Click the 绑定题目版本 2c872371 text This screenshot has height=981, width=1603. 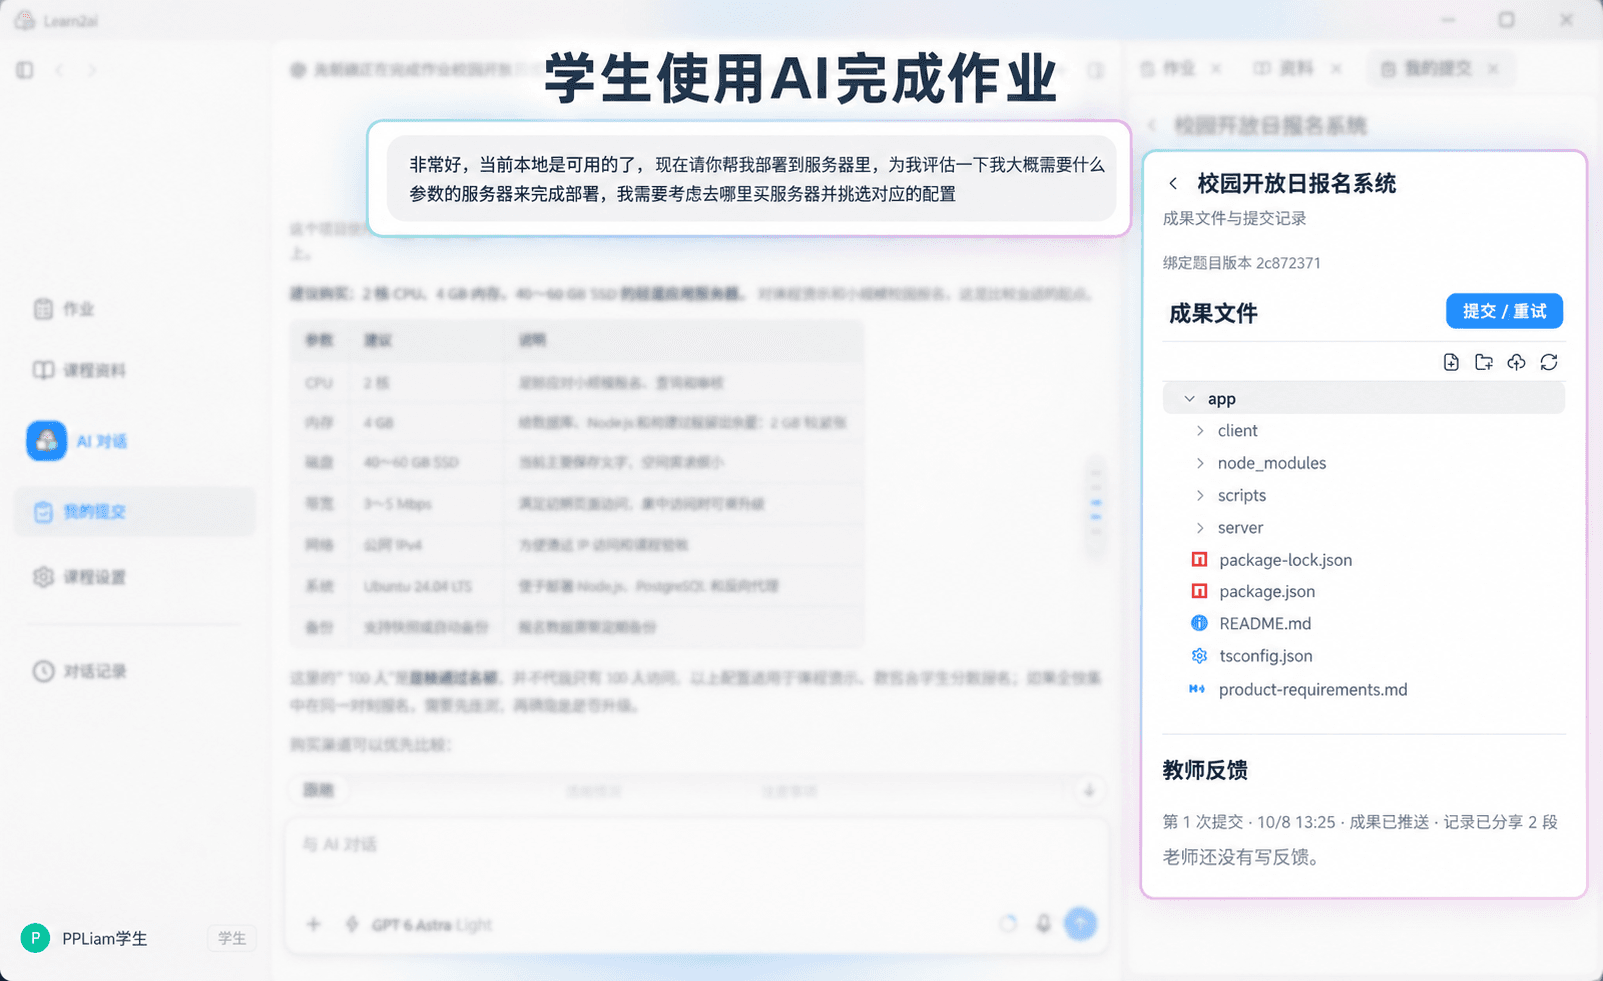click(1241, 263)
